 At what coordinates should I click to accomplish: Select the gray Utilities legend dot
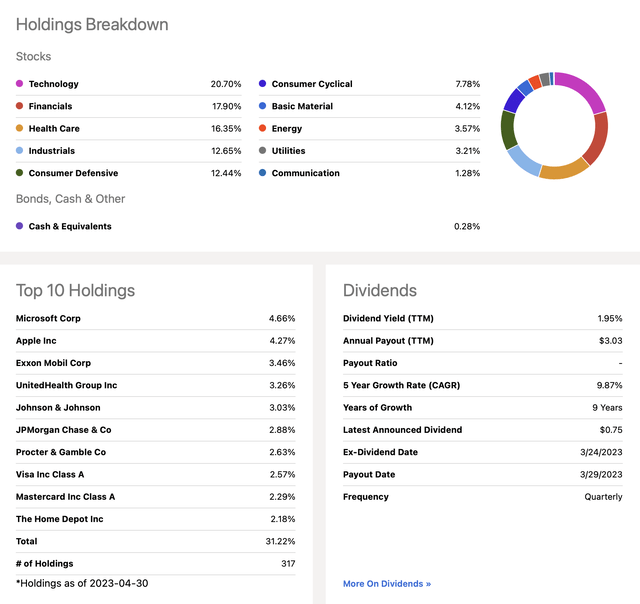click(262, 150)
